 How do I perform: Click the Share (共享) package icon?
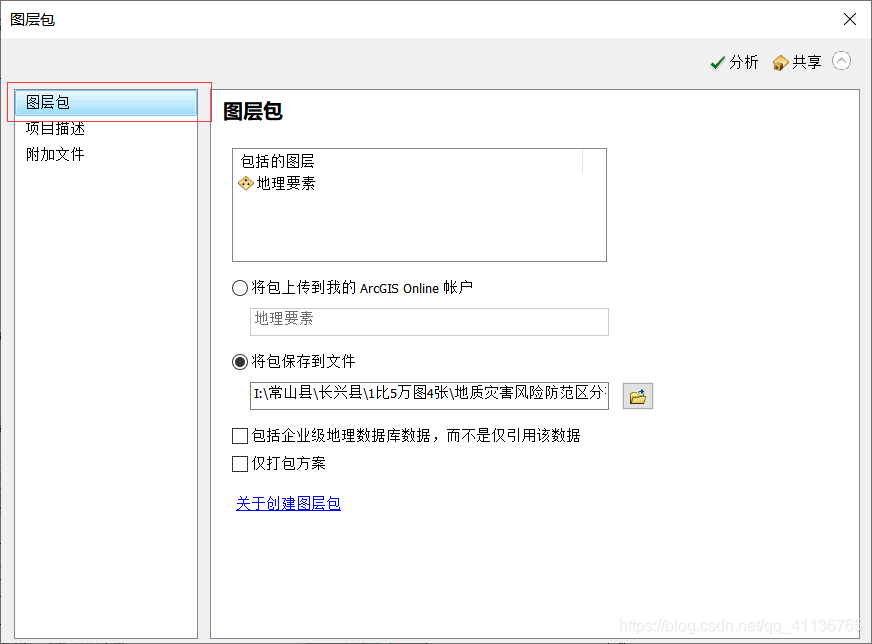click(x=780, y=61)
